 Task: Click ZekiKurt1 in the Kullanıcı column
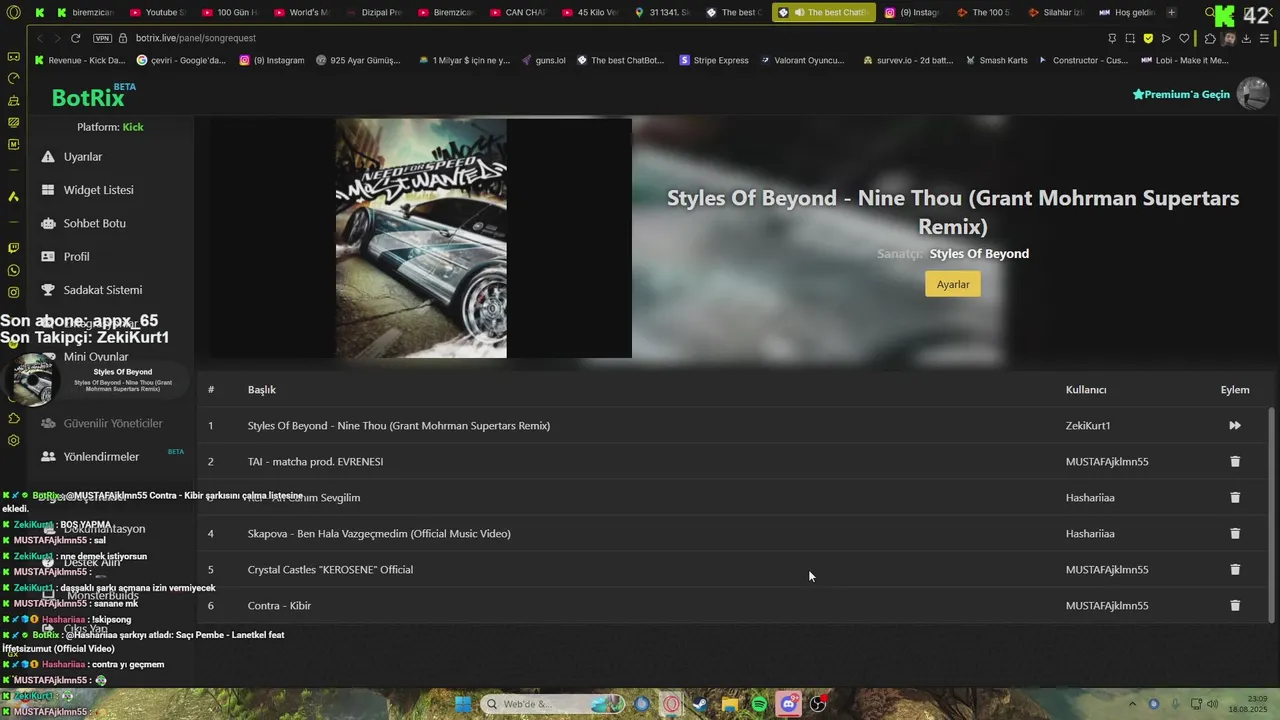click(1088, 426)
